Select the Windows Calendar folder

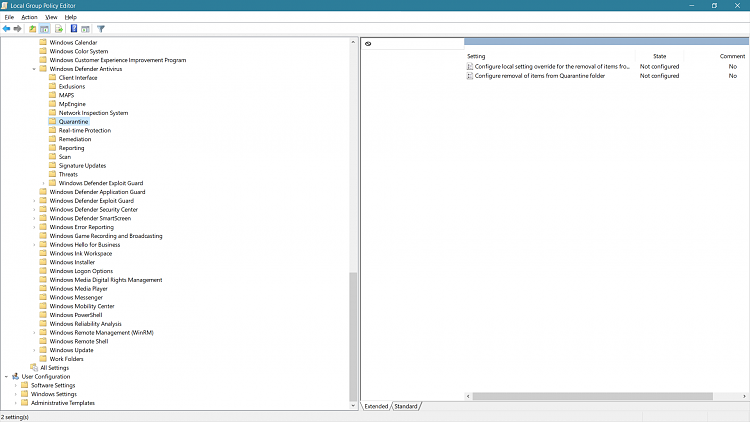pos(73,43)
